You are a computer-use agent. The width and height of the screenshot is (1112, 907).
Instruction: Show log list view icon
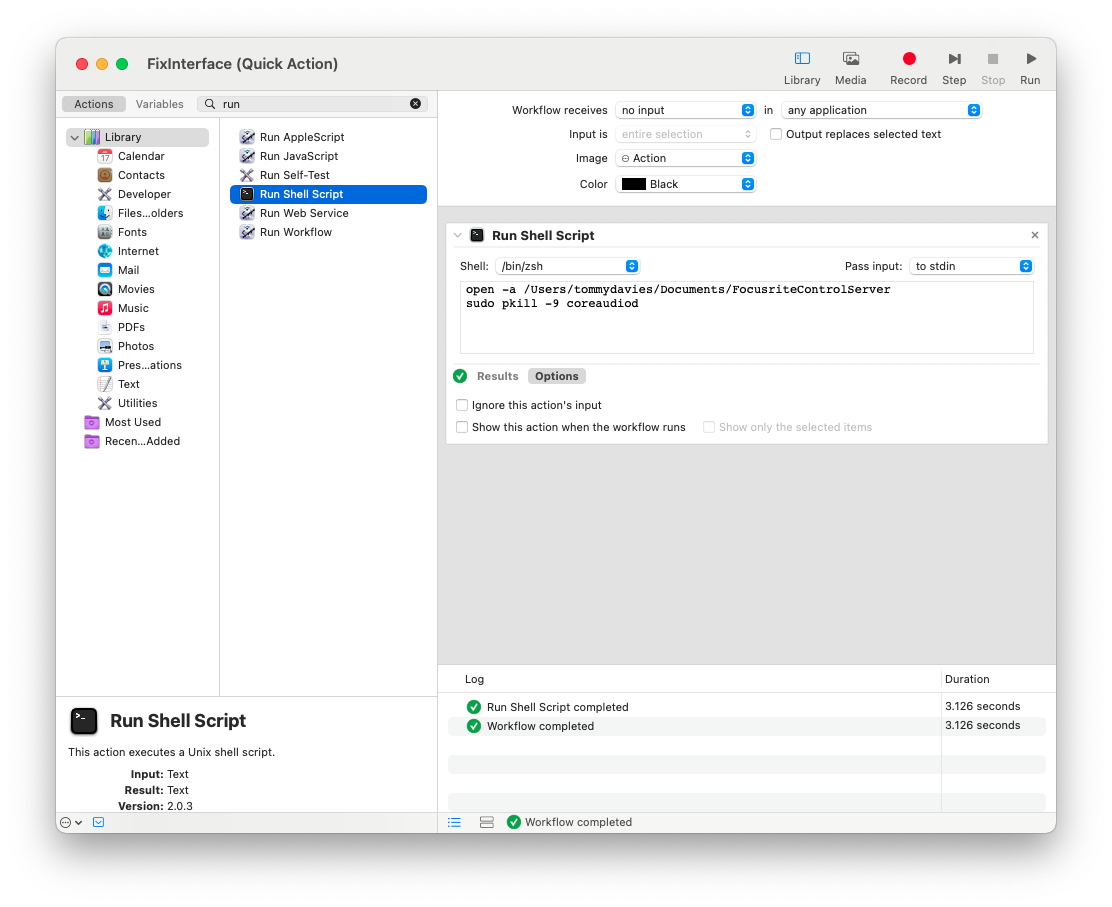point(455,823)
